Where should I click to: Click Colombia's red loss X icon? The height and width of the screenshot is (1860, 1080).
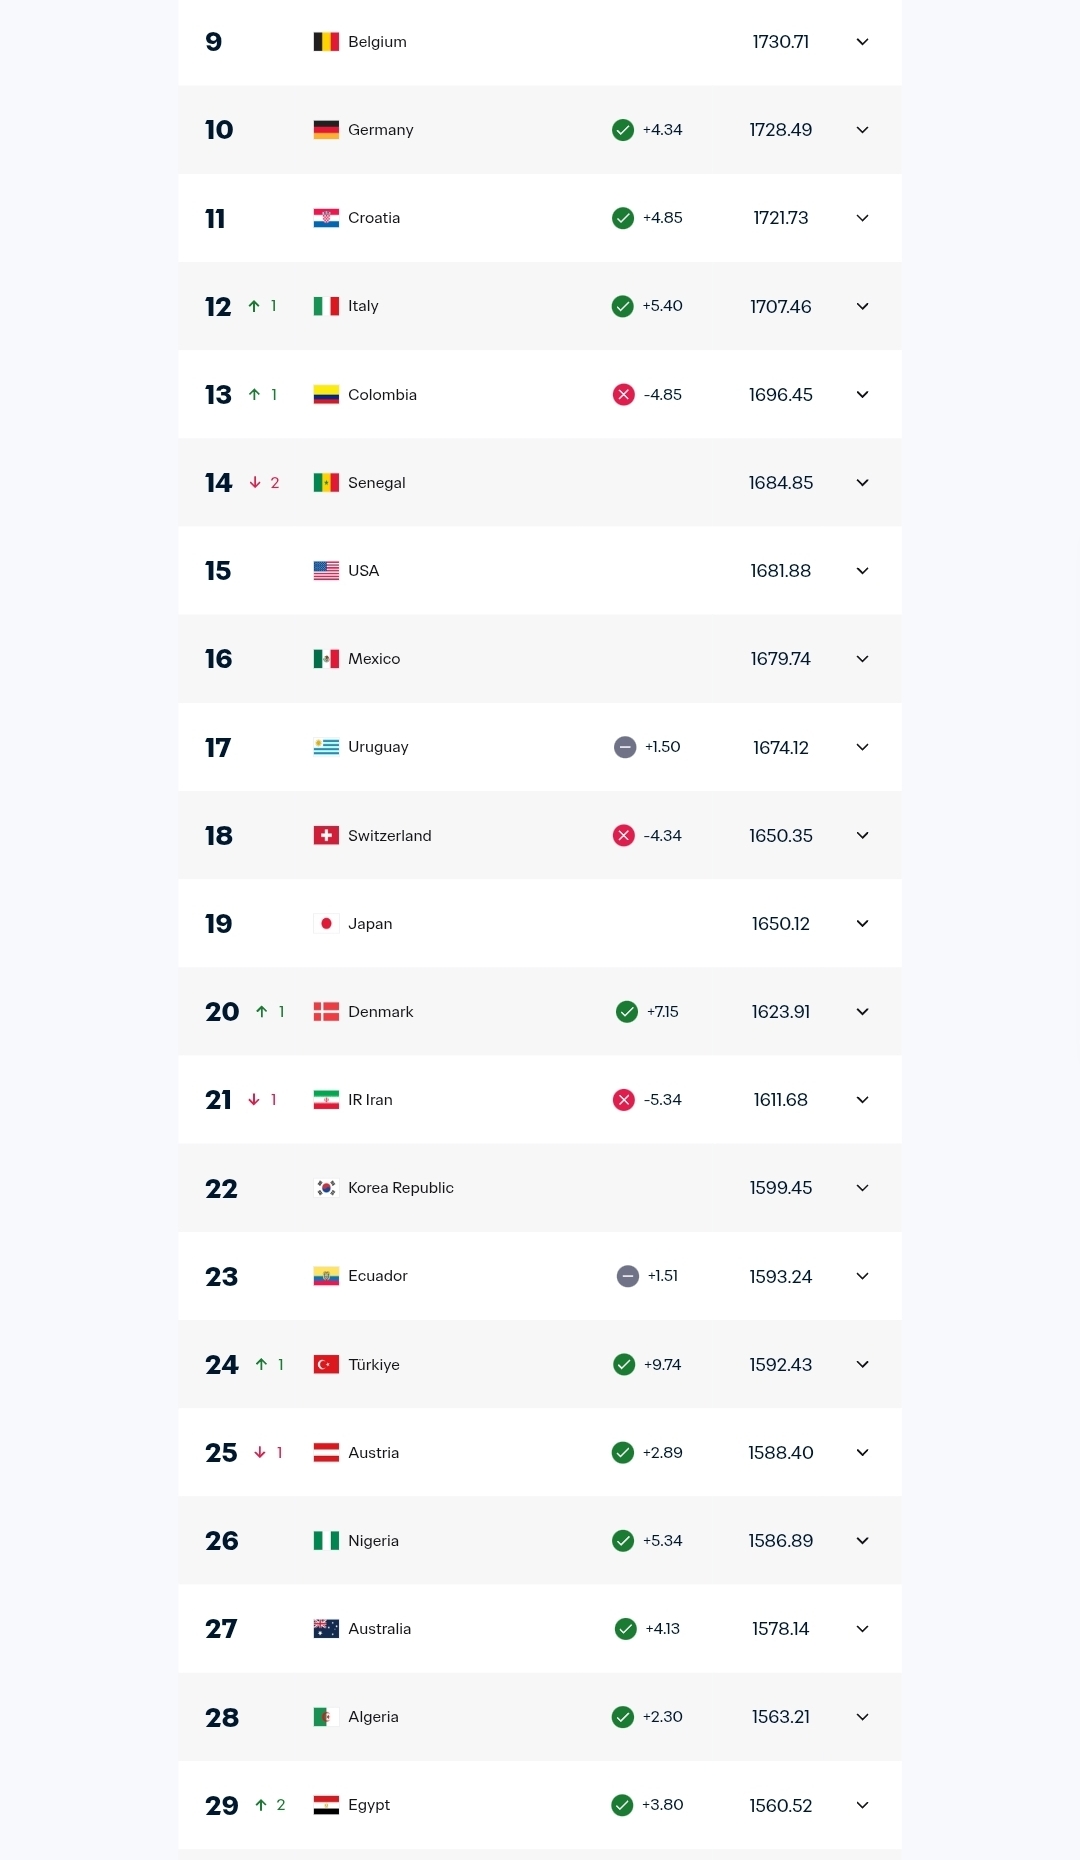coord(624,395)
